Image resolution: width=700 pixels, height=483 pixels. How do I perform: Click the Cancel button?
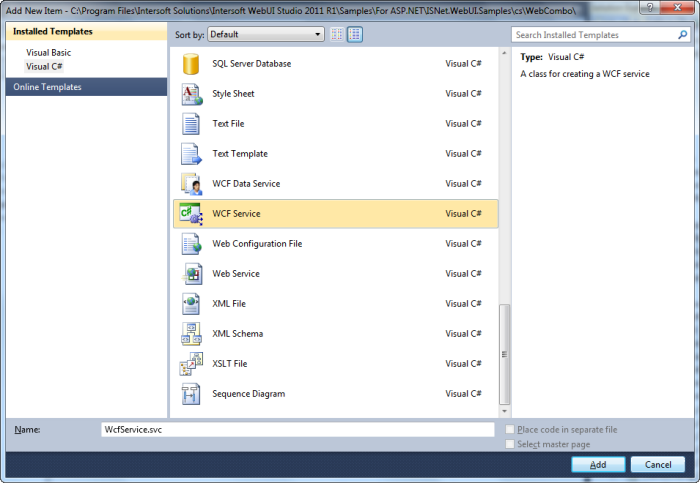pos(657,465)
